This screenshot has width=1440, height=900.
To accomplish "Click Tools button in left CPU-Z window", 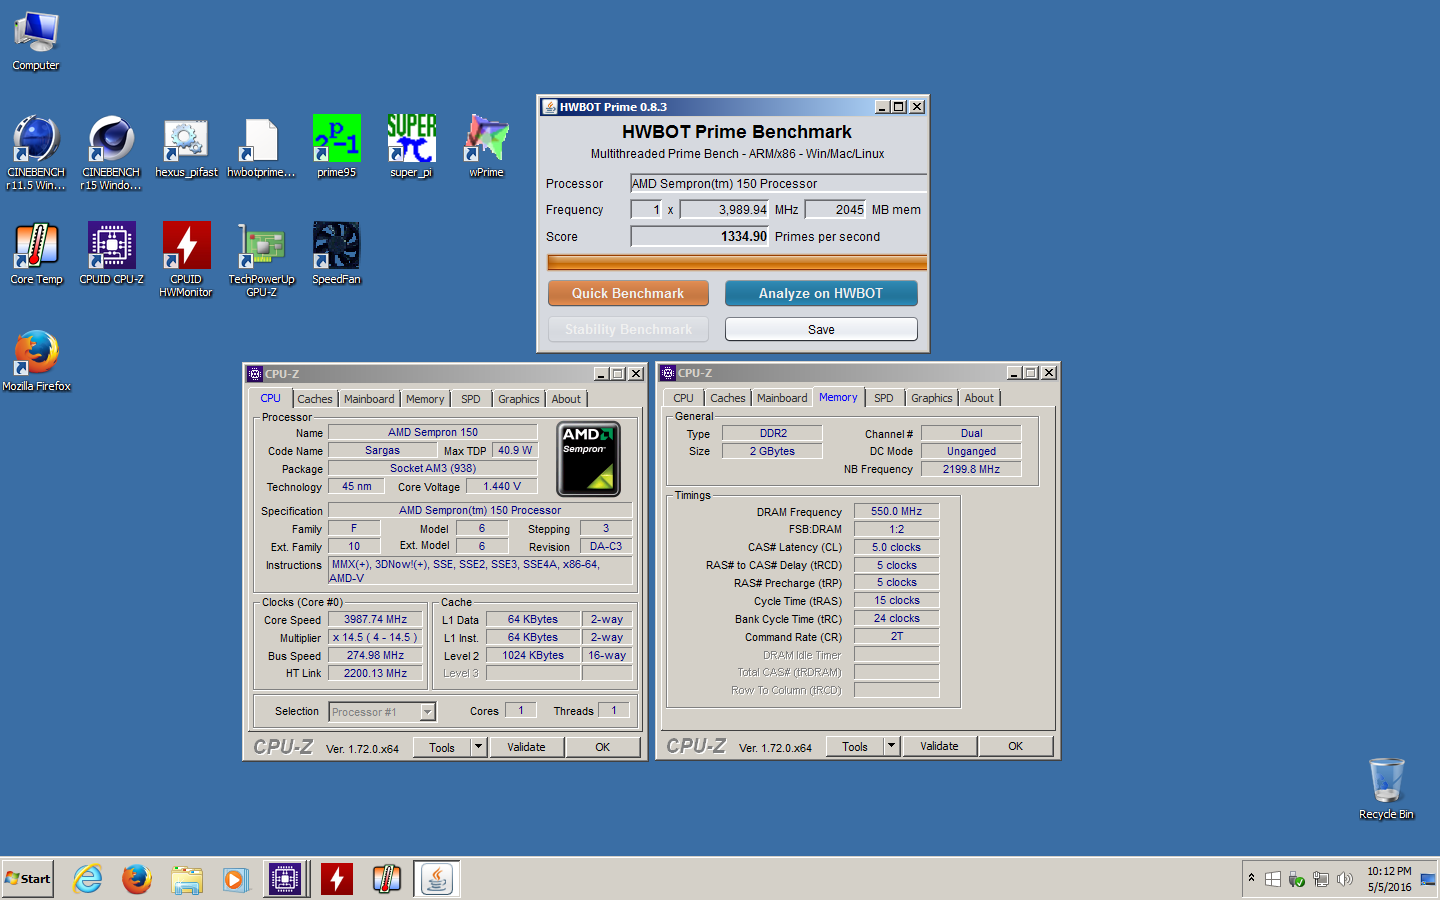I will (x=442, y=747).
